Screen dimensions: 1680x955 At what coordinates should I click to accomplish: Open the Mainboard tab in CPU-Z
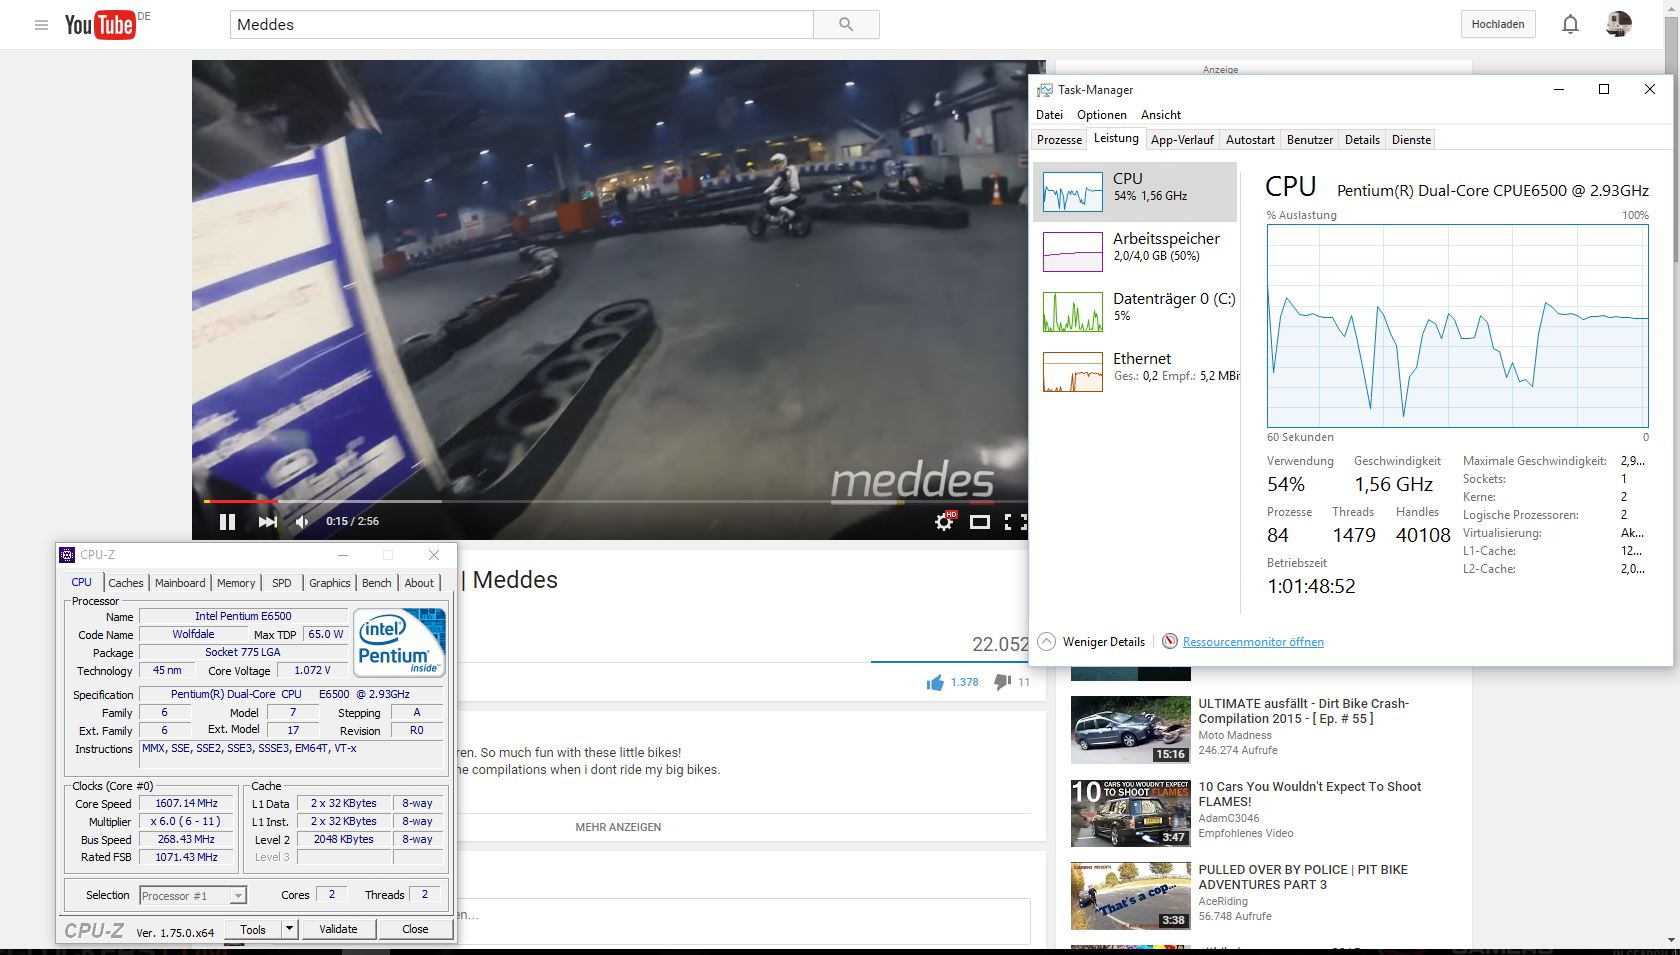[x=180, y=583]
